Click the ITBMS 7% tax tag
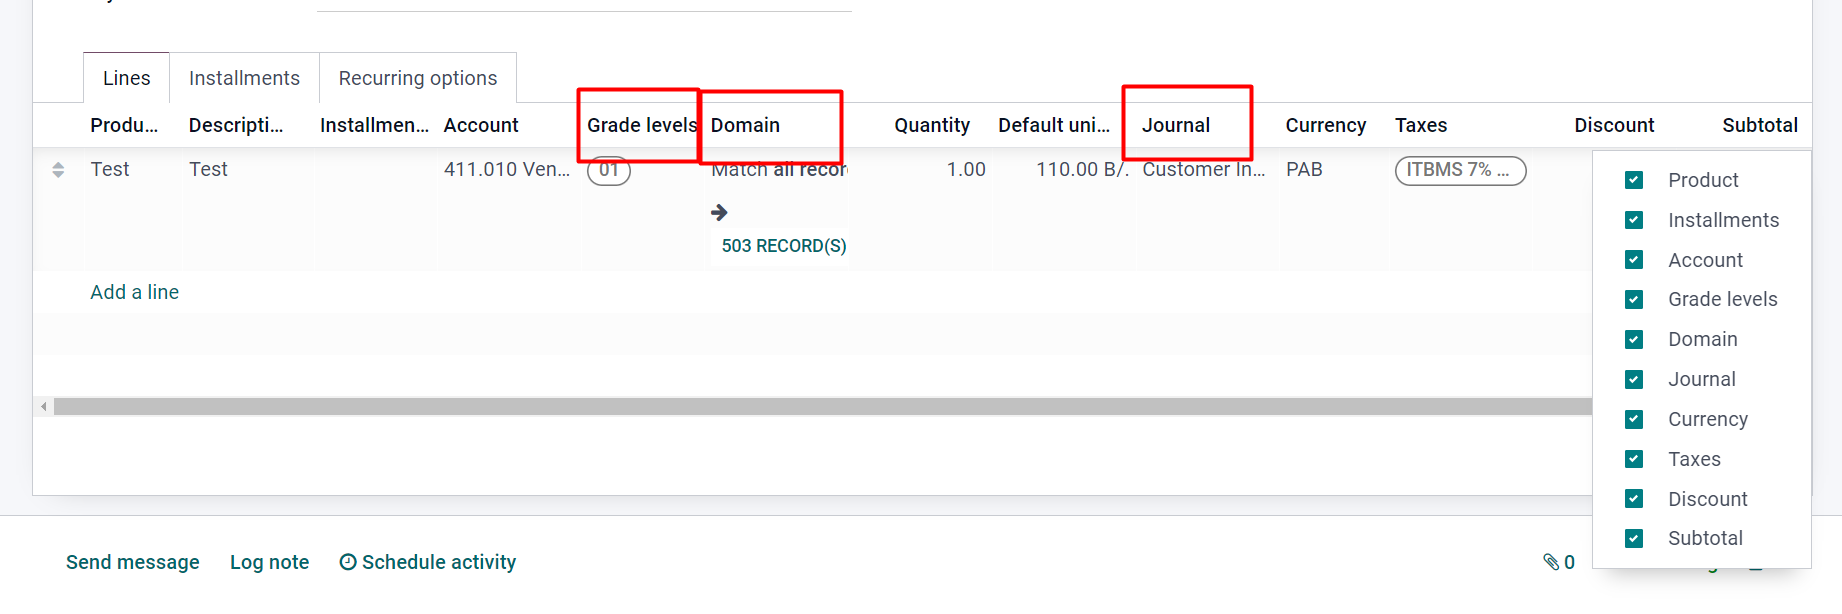The width and height of the screenshot is (1842, 614). coord(1459,170)
